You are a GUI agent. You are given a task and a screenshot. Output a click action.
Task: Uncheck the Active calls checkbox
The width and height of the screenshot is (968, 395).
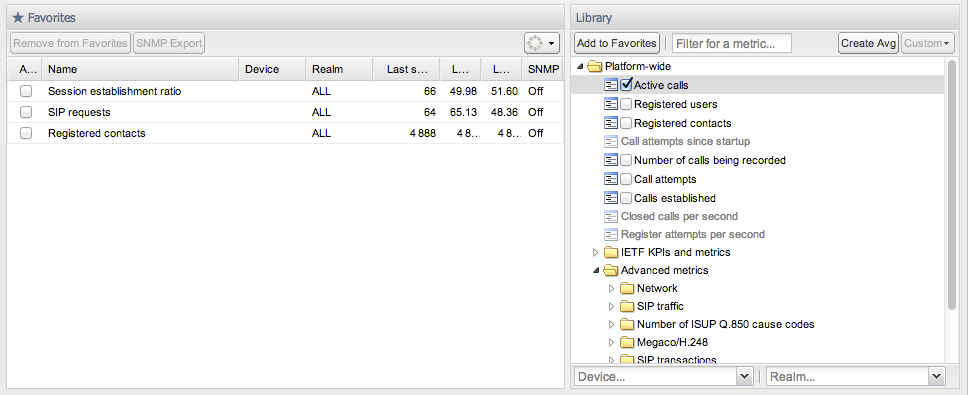626,85
